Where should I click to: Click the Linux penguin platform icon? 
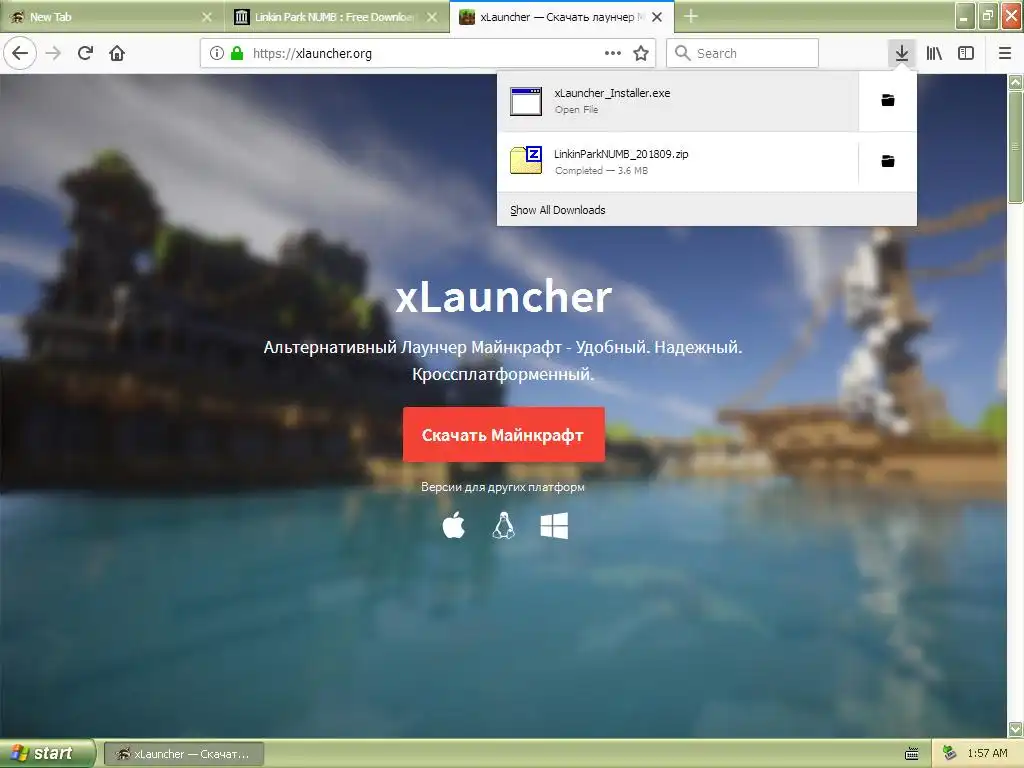point(504,526)
